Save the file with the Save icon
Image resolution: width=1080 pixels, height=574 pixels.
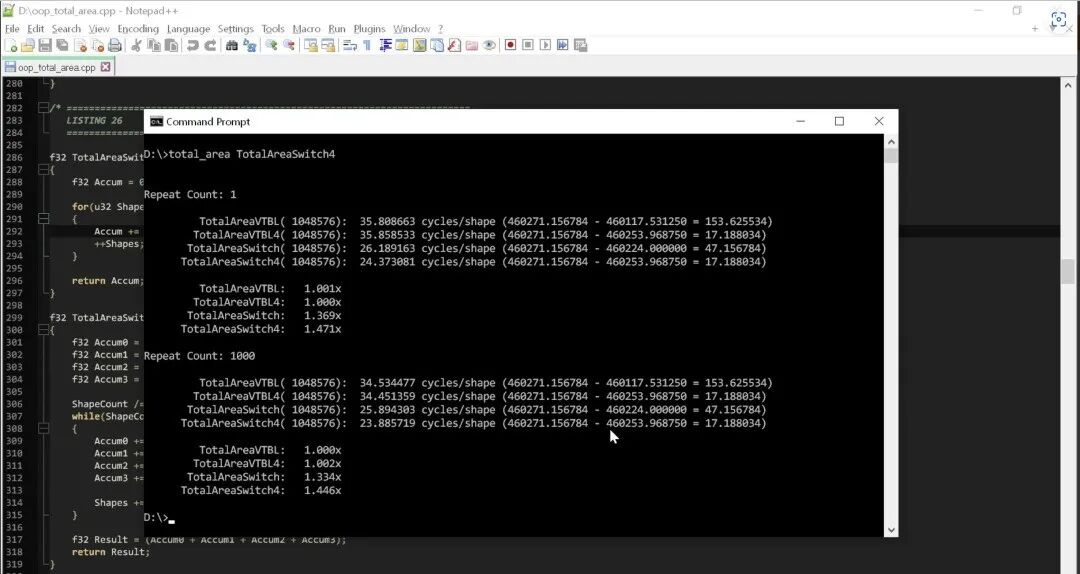click(x=45, y=45)
